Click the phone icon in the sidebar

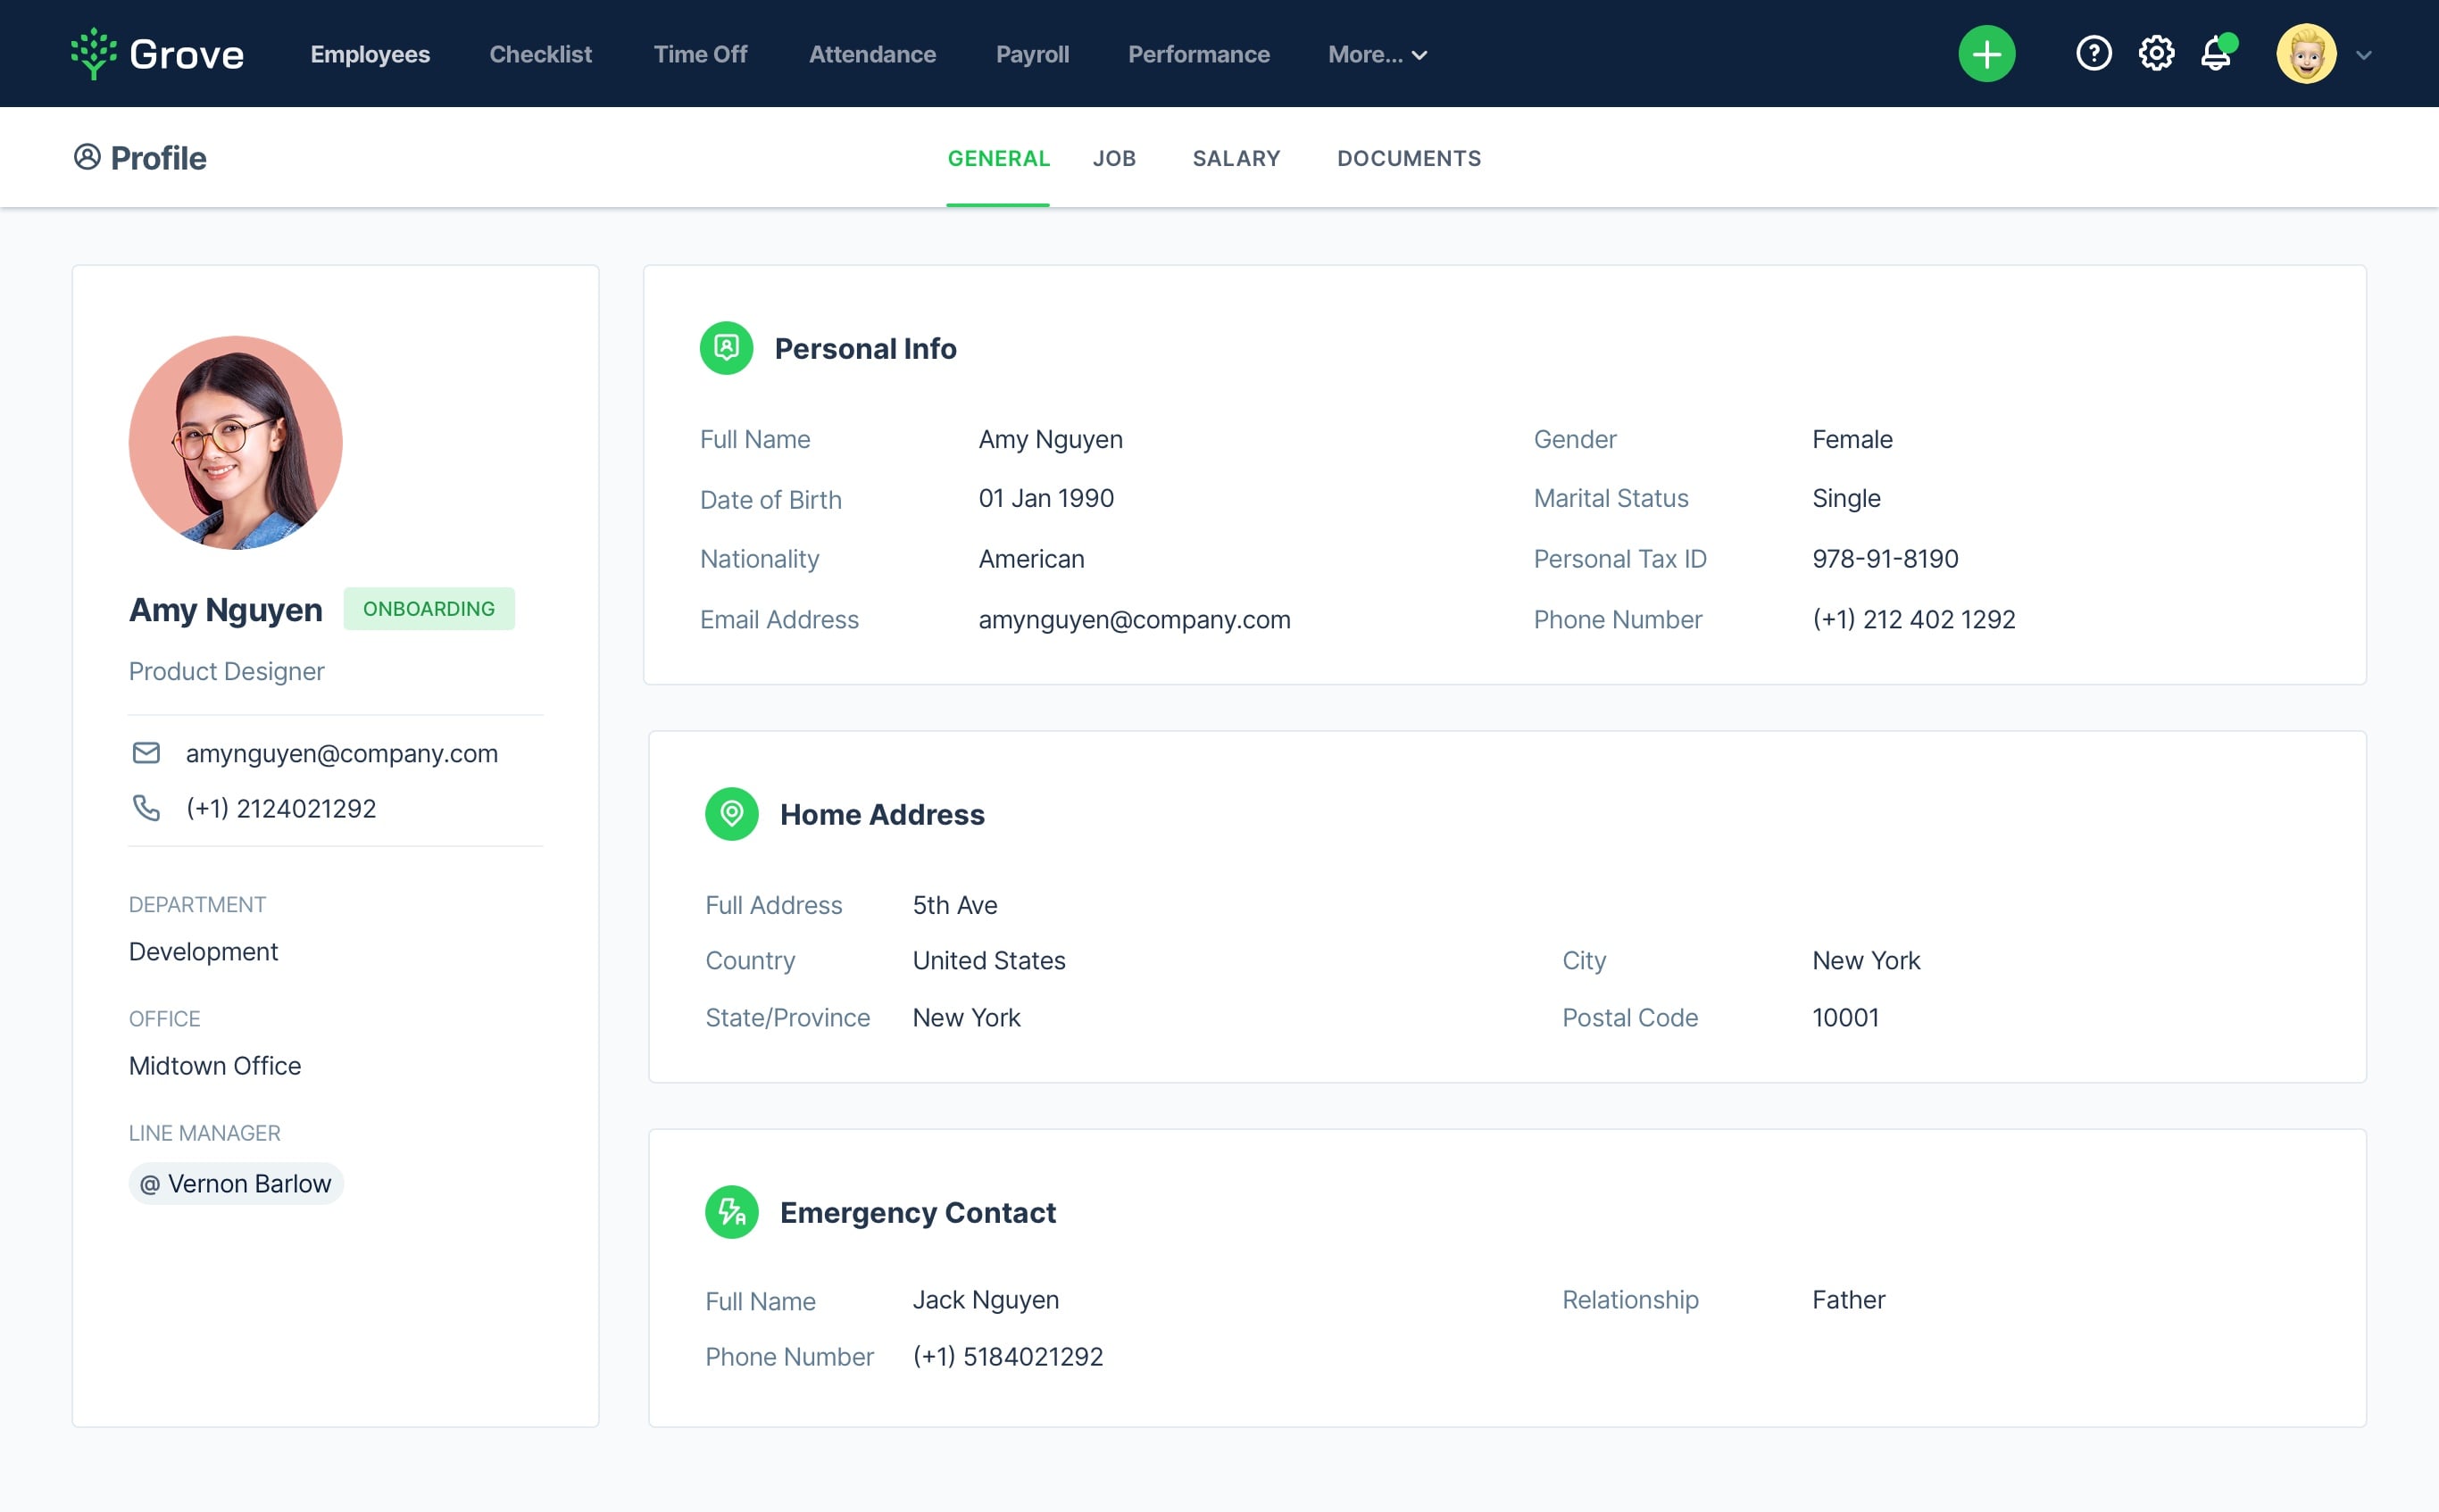point(146,808)
